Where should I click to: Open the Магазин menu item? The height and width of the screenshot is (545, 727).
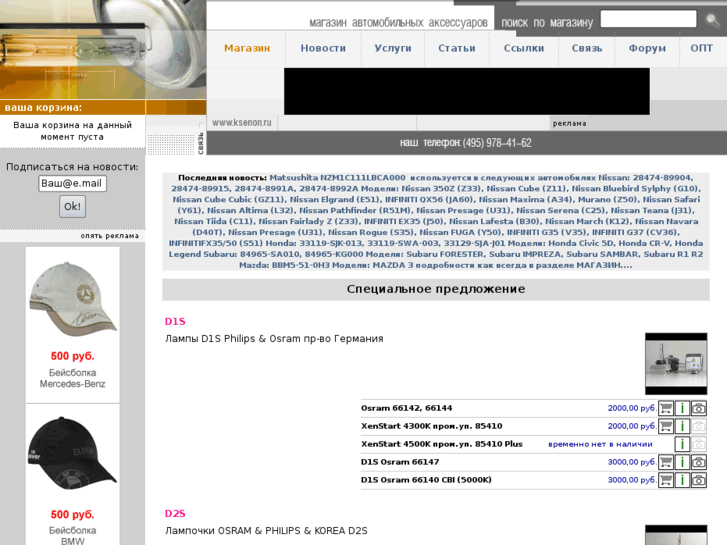click(x=247, y=48)
